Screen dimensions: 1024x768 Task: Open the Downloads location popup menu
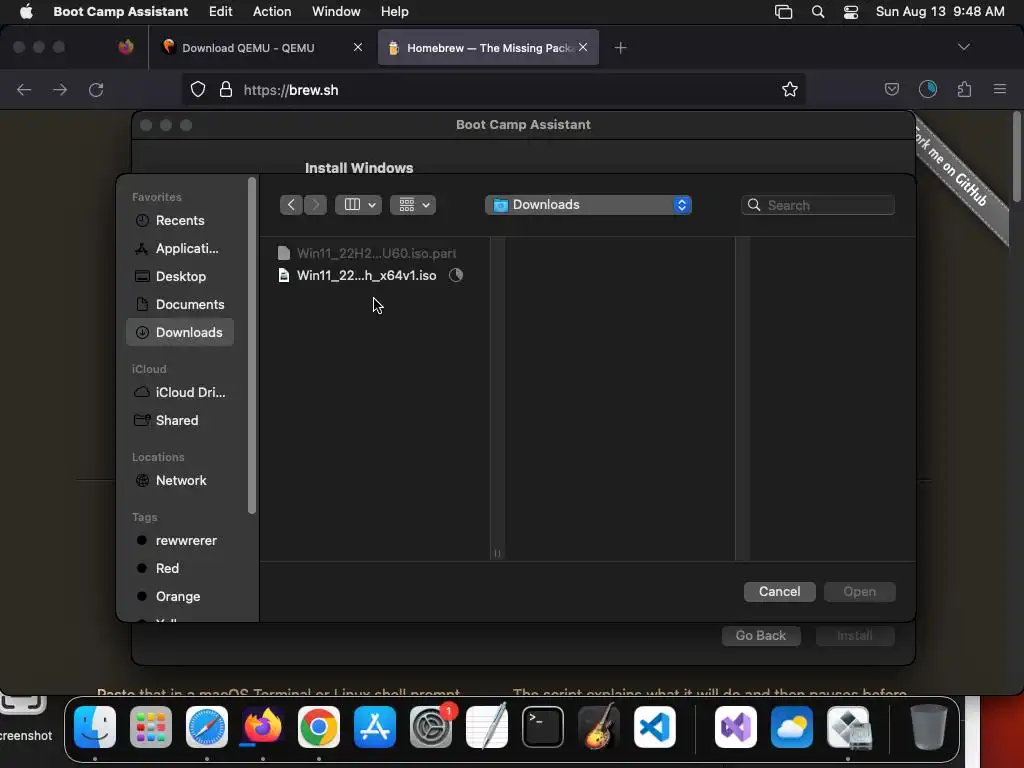click(588, 205)
